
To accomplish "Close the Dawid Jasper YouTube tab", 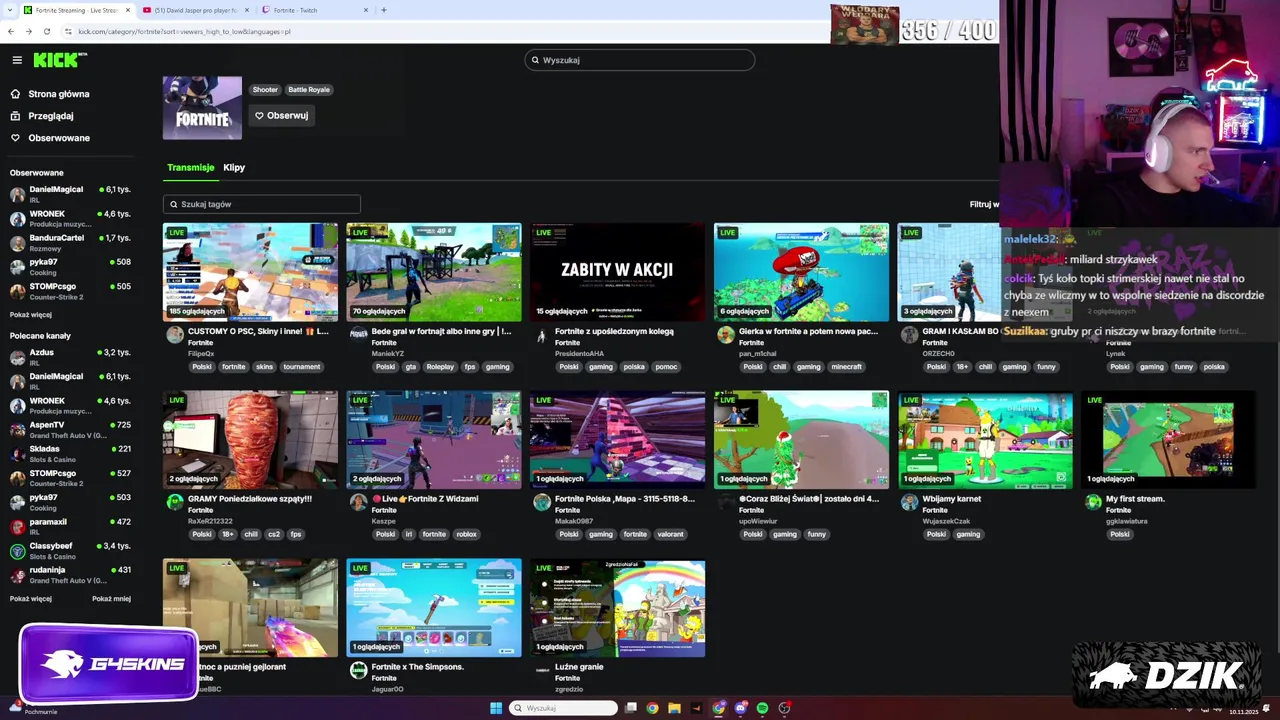I will coord(247,10).
